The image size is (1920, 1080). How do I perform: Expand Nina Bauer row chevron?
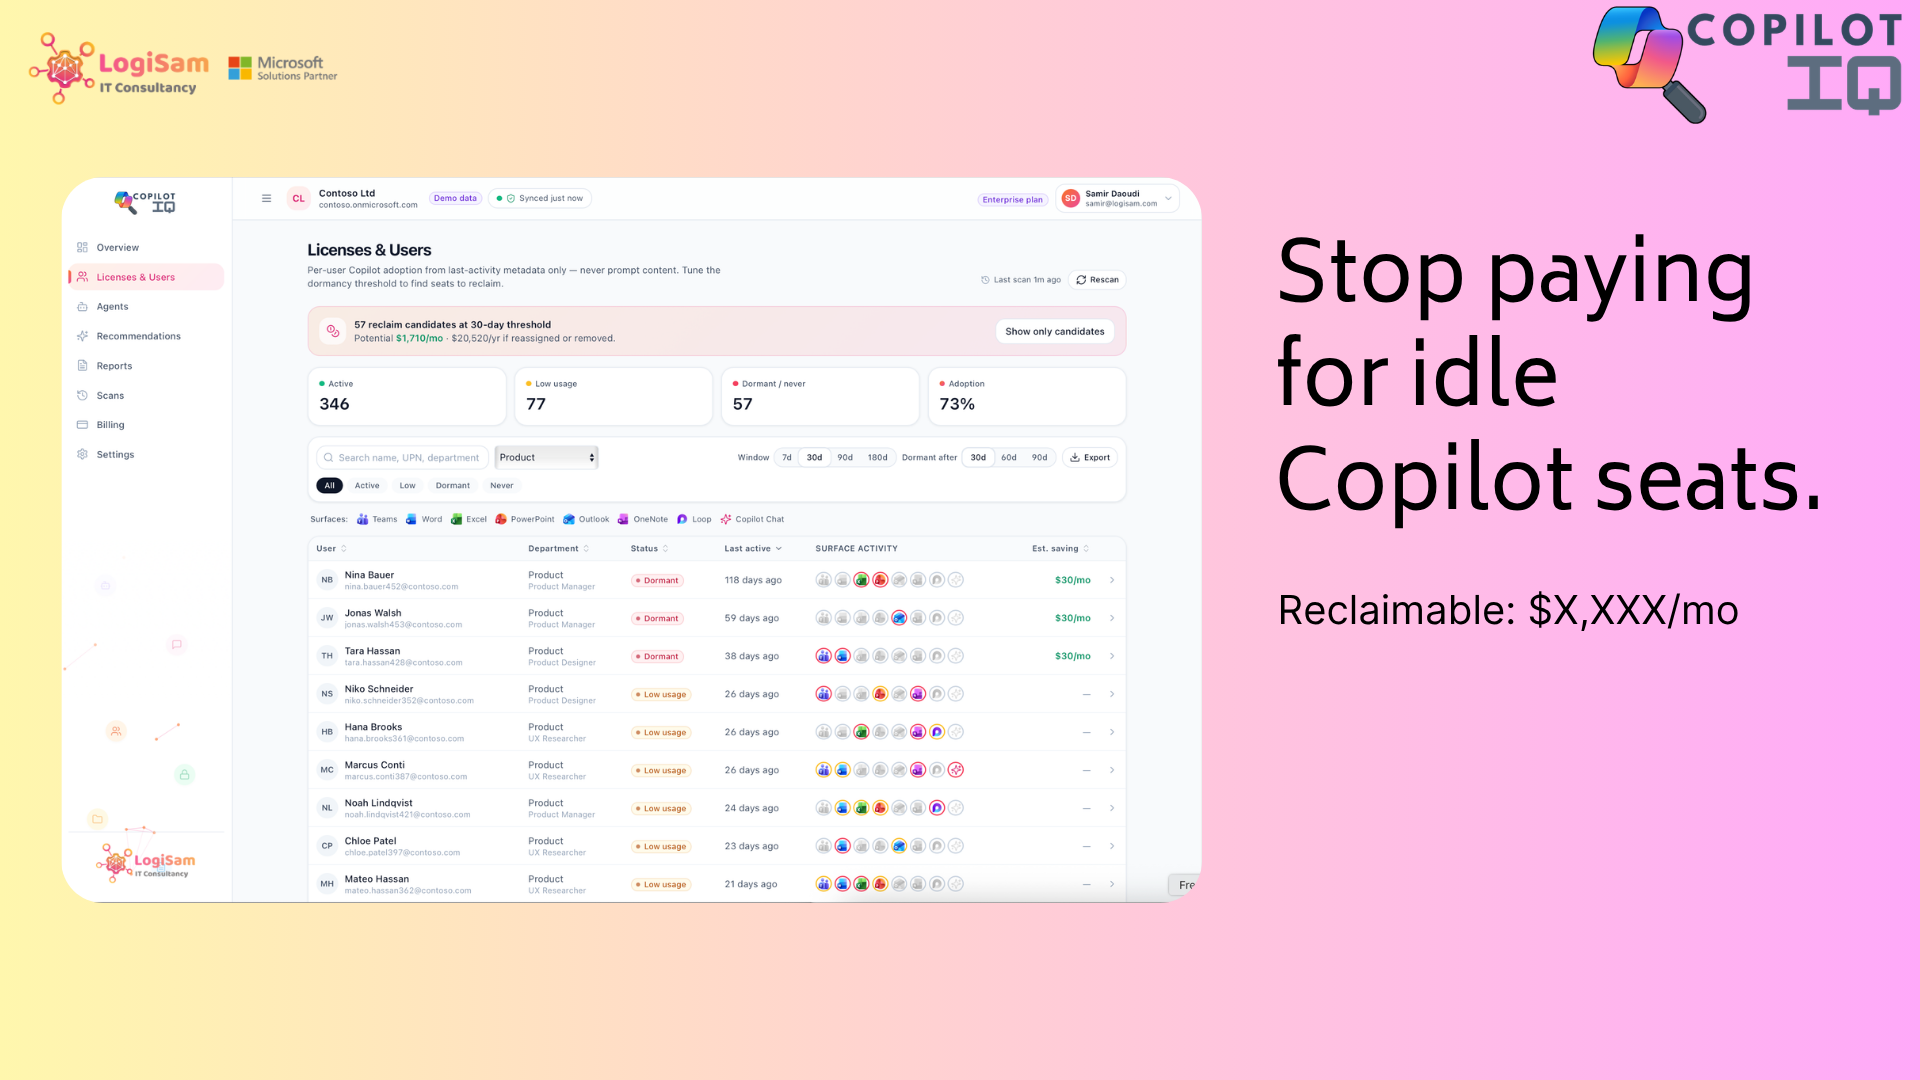(x=1112, y=580)
